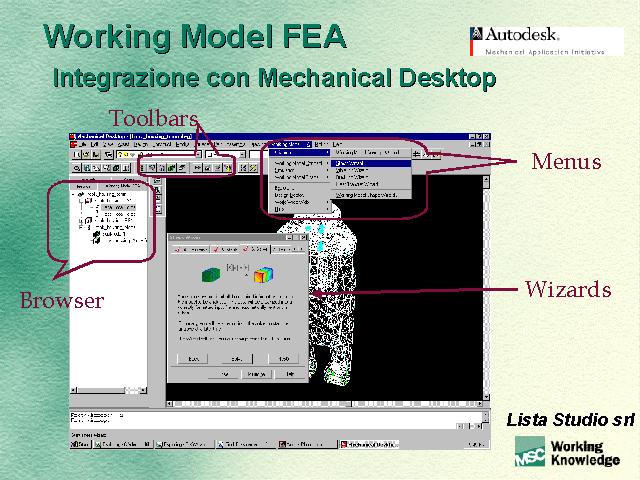This screenshot has width=640, height=480.
Task: Click the browser panel's horizontal scrollbar right arrow
Action: pos(143,390)
